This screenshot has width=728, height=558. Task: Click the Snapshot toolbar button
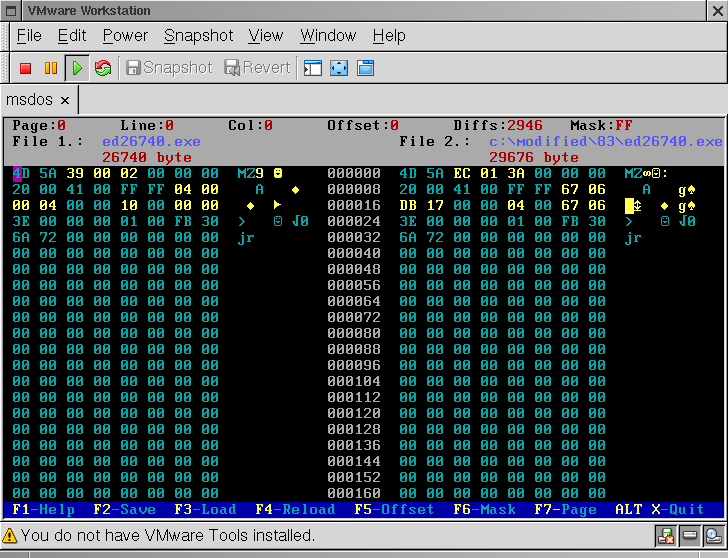[168, 68]
